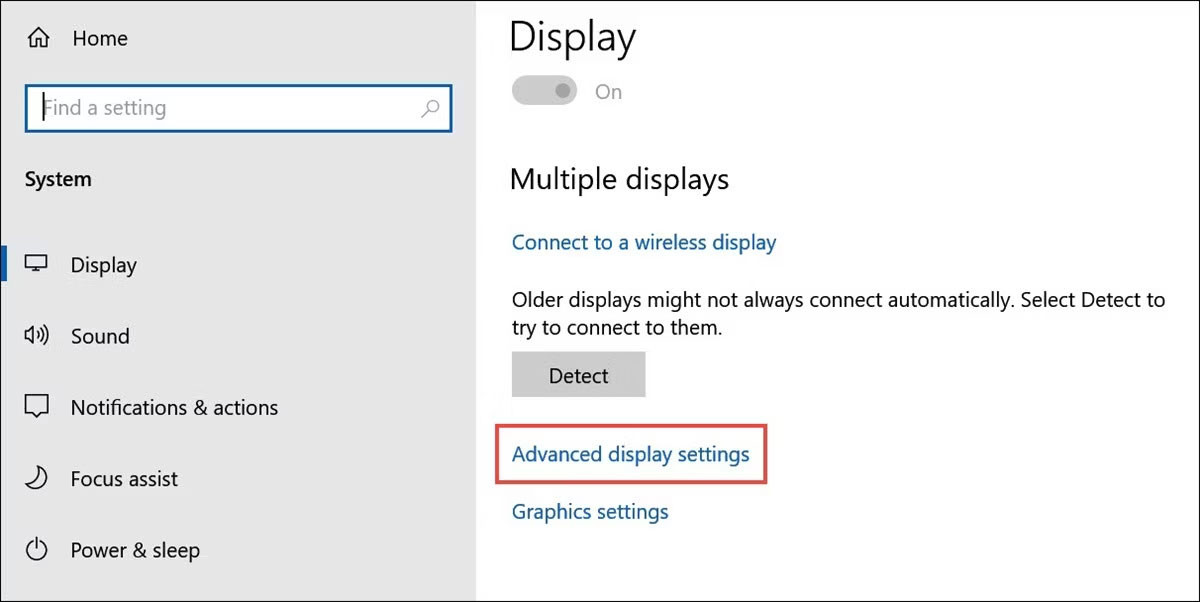1200x602 pixels.
Task: Go to Home in the sidebar
Action: pos(100,39)
